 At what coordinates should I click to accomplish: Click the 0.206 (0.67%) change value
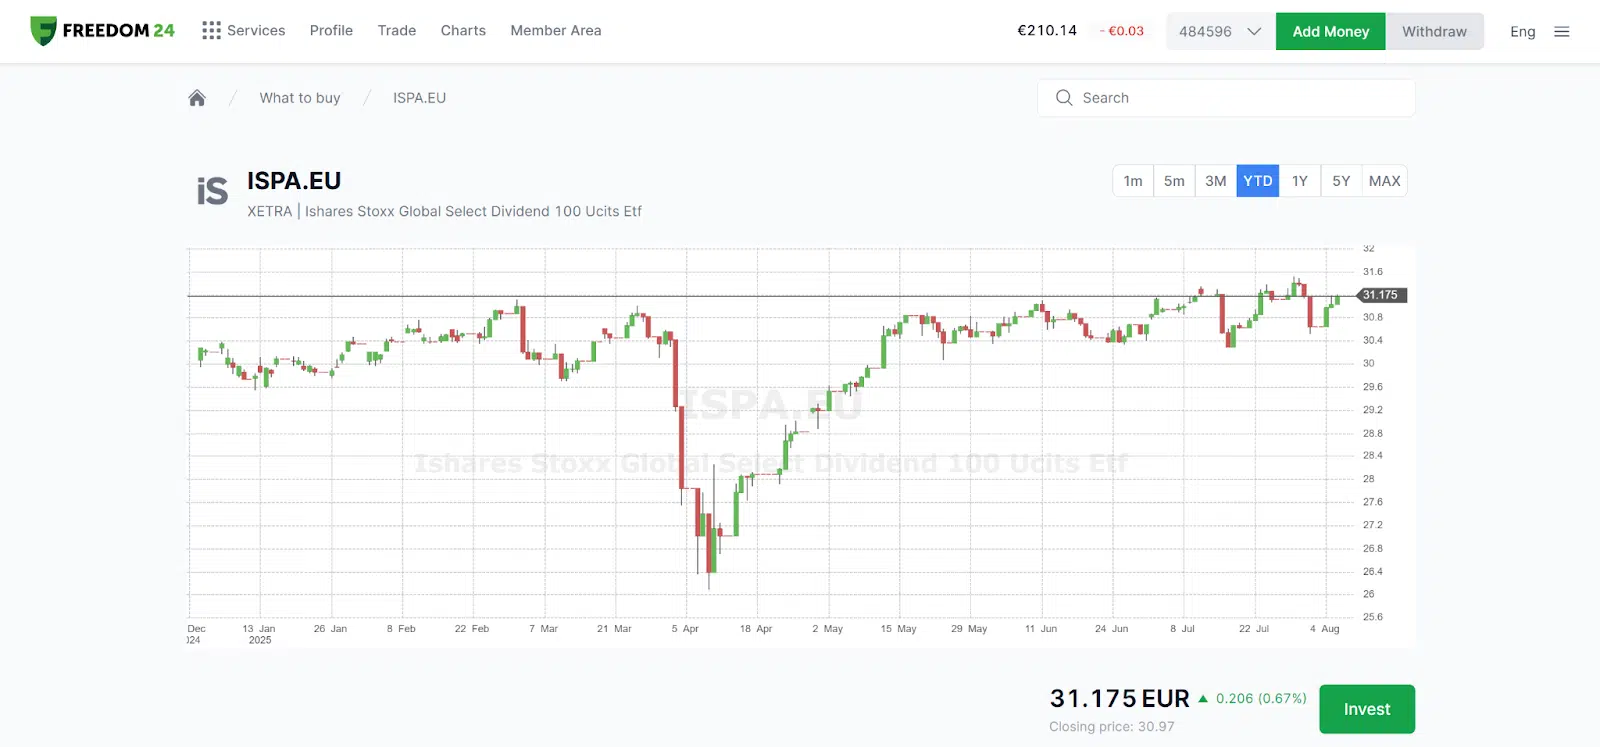pyautogui.click(x=1261, y=698)
